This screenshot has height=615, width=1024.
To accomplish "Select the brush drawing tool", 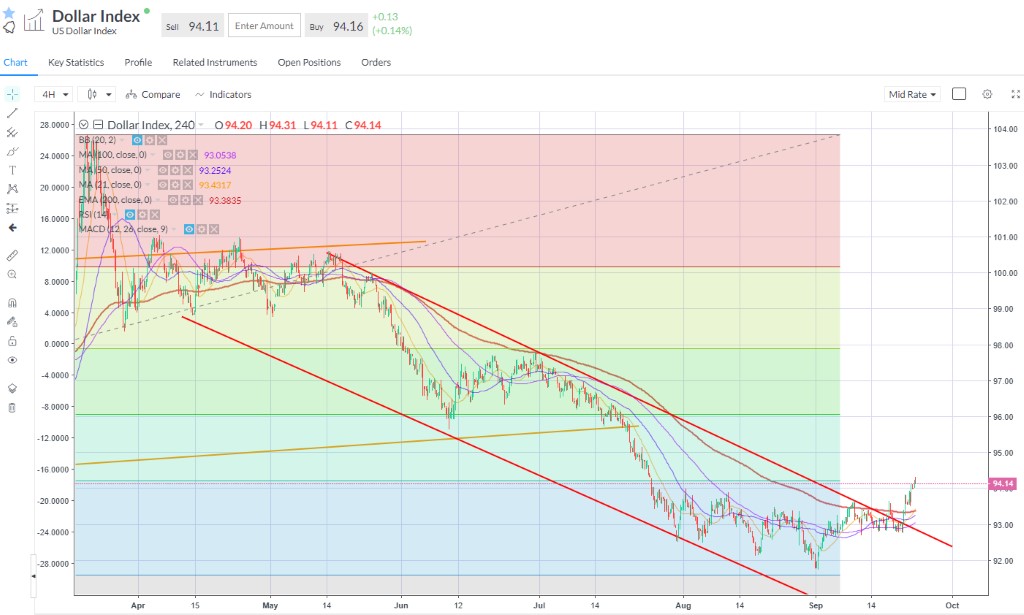I will (12, 151).
